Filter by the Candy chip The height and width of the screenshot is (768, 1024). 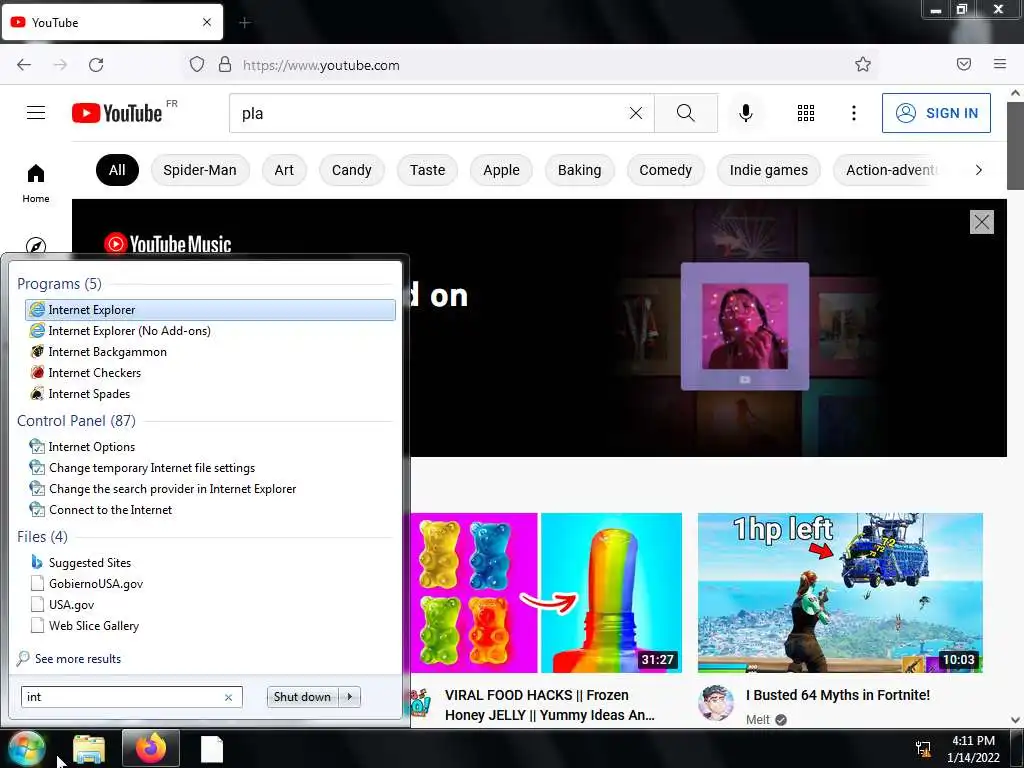pyautogui.click(x=351, y=170)
